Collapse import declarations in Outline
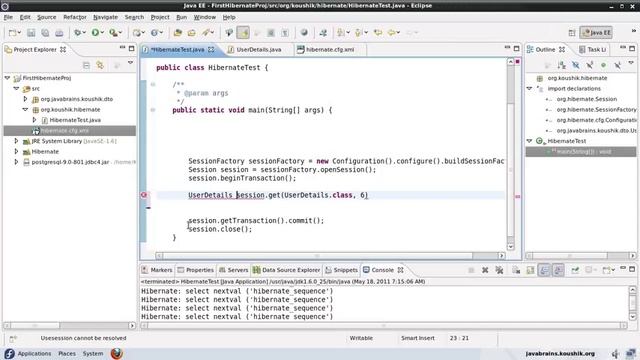The height and width of the screenshot is (360, 640). [529, 88]
